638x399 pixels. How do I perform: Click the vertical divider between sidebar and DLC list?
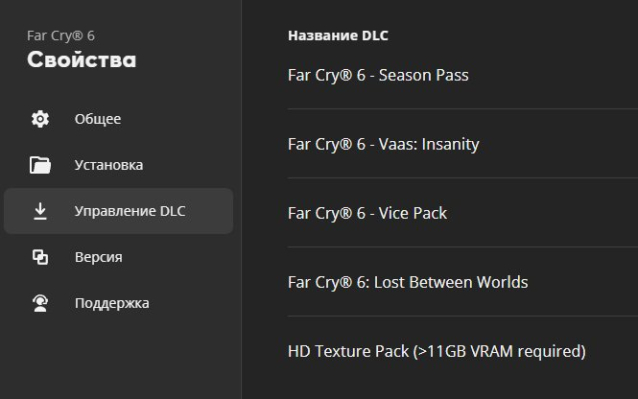(x=242, y=199)
